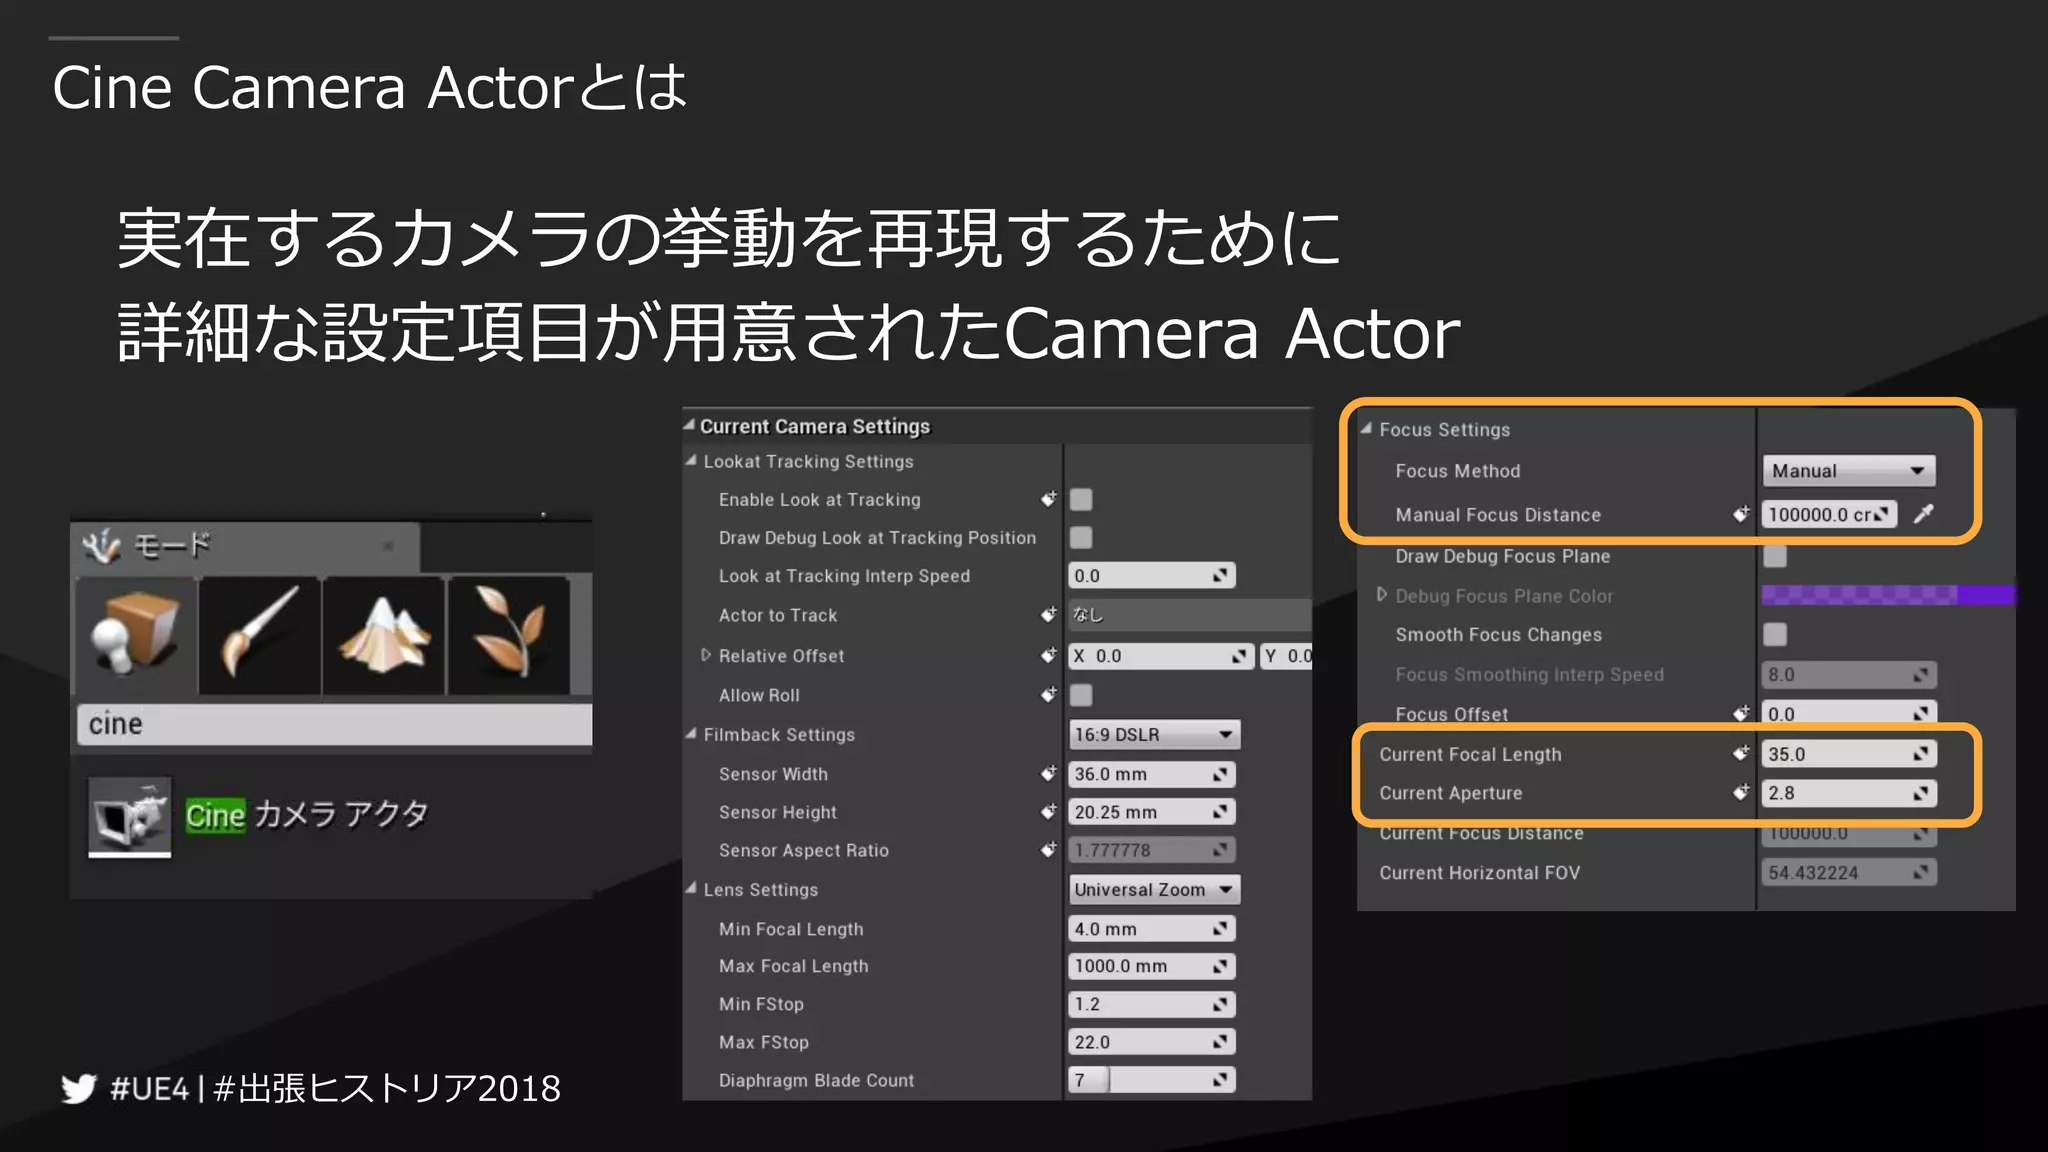Toggle Draw Debug Look at Tracking Position
The image size is (2048, 1152).
pyautogui.click(x=1081, y=537)
